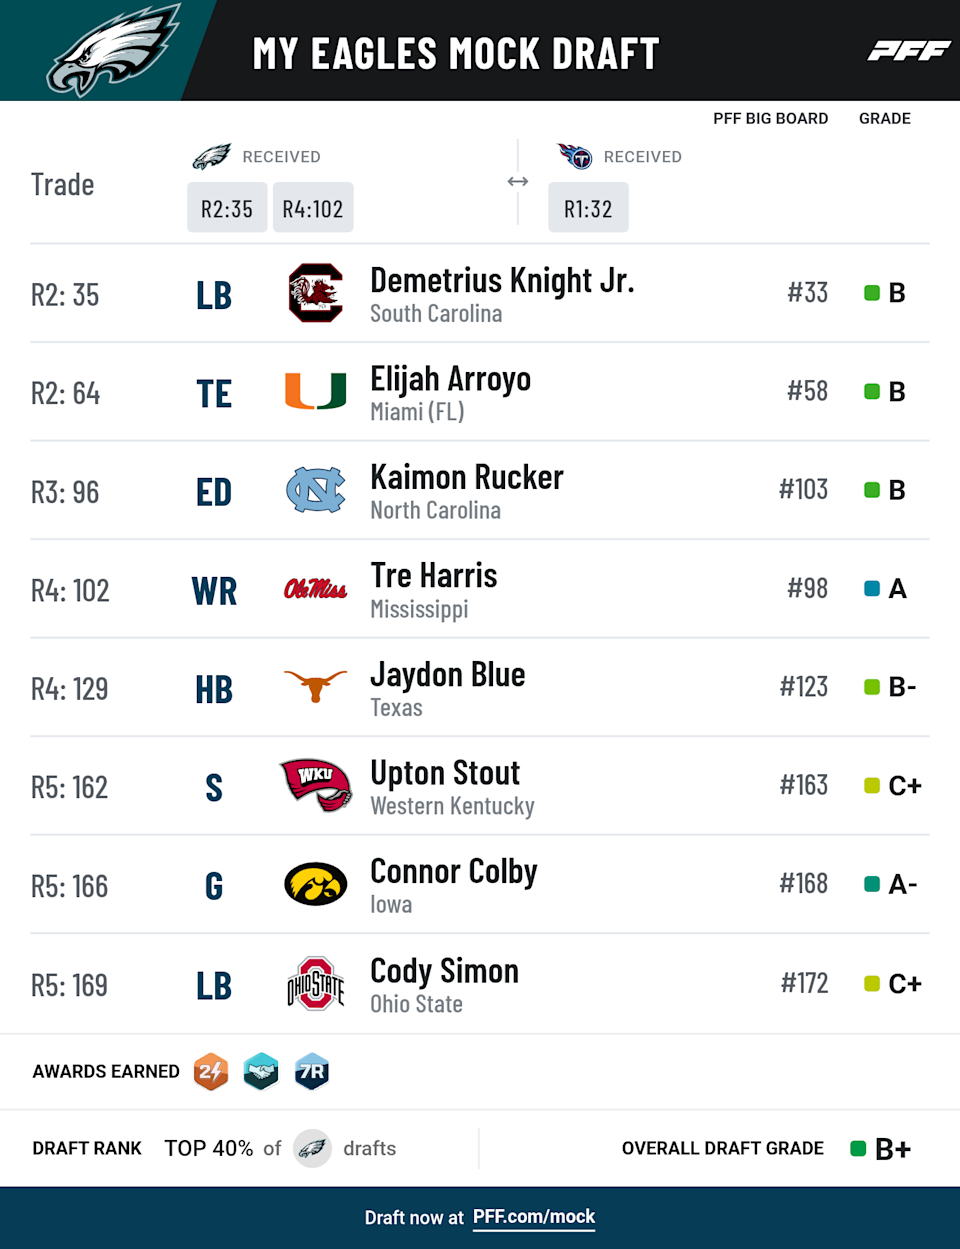Click the PFF logo at top right

coord(908,51)
